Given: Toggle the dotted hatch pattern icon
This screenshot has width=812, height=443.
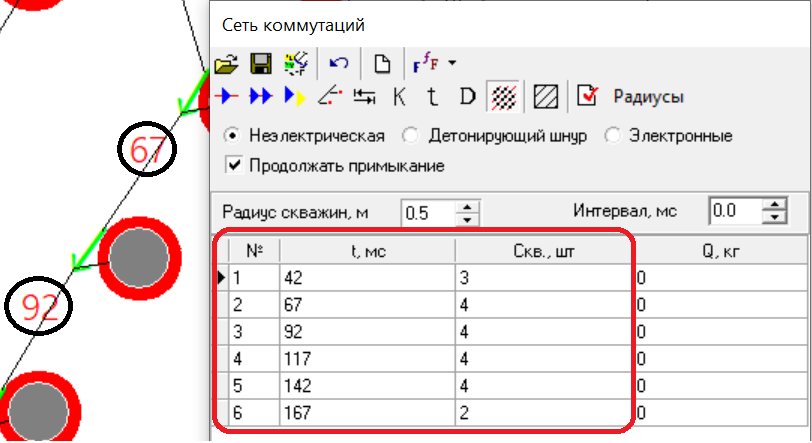Looking at the screenshot, I should 503,97.
